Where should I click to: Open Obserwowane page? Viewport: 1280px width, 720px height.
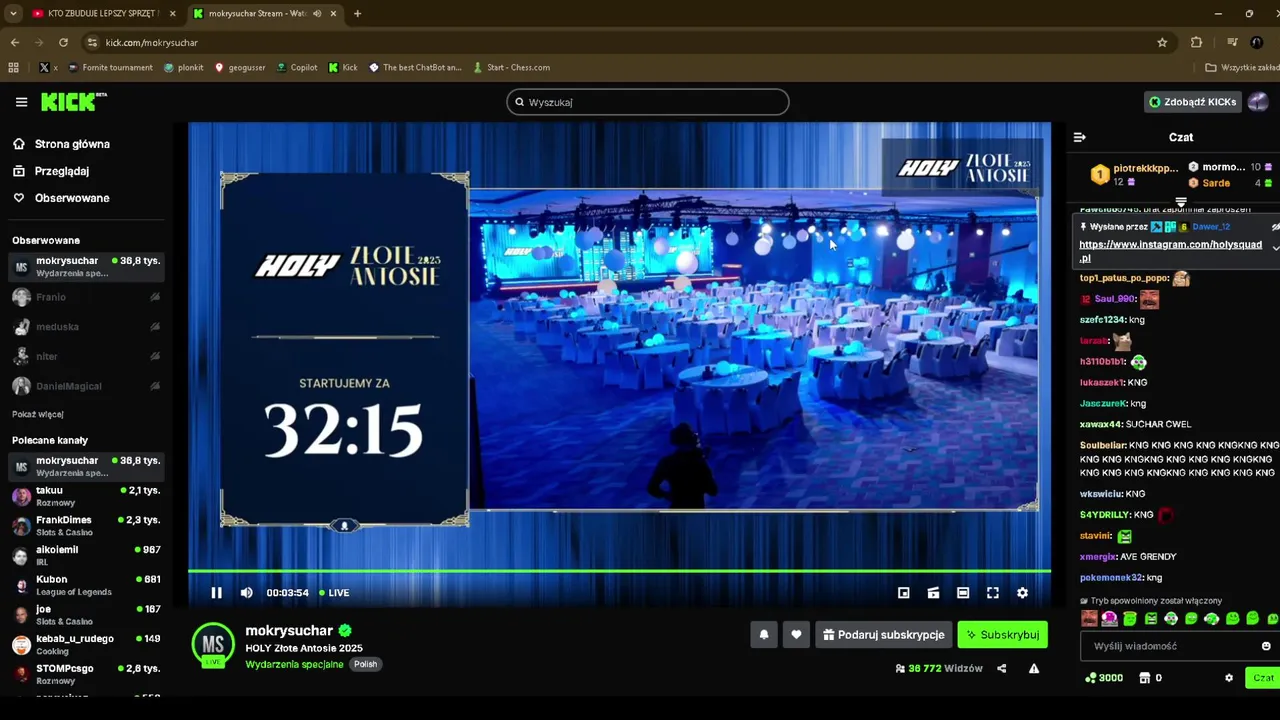[72, 198]
